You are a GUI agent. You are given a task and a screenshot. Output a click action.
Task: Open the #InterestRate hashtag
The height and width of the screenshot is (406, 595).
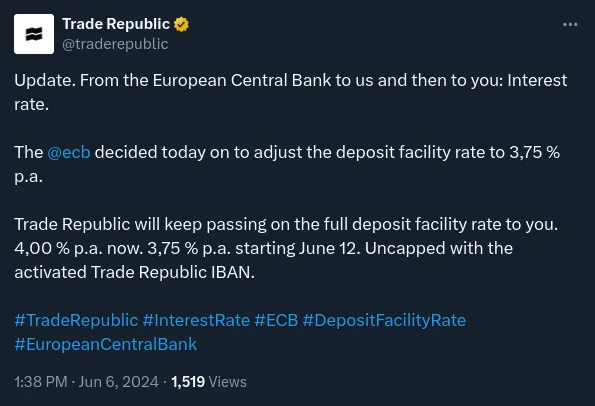click(196, 320)
